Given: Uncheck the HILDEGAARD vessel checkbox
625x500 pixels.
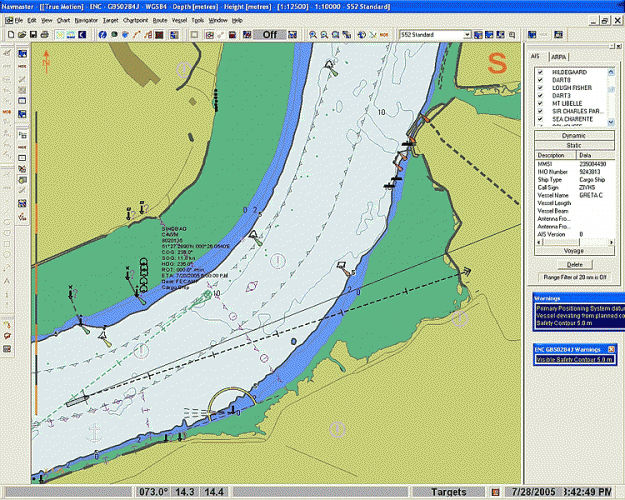Looking at the screenshot, I should [541, 73].
